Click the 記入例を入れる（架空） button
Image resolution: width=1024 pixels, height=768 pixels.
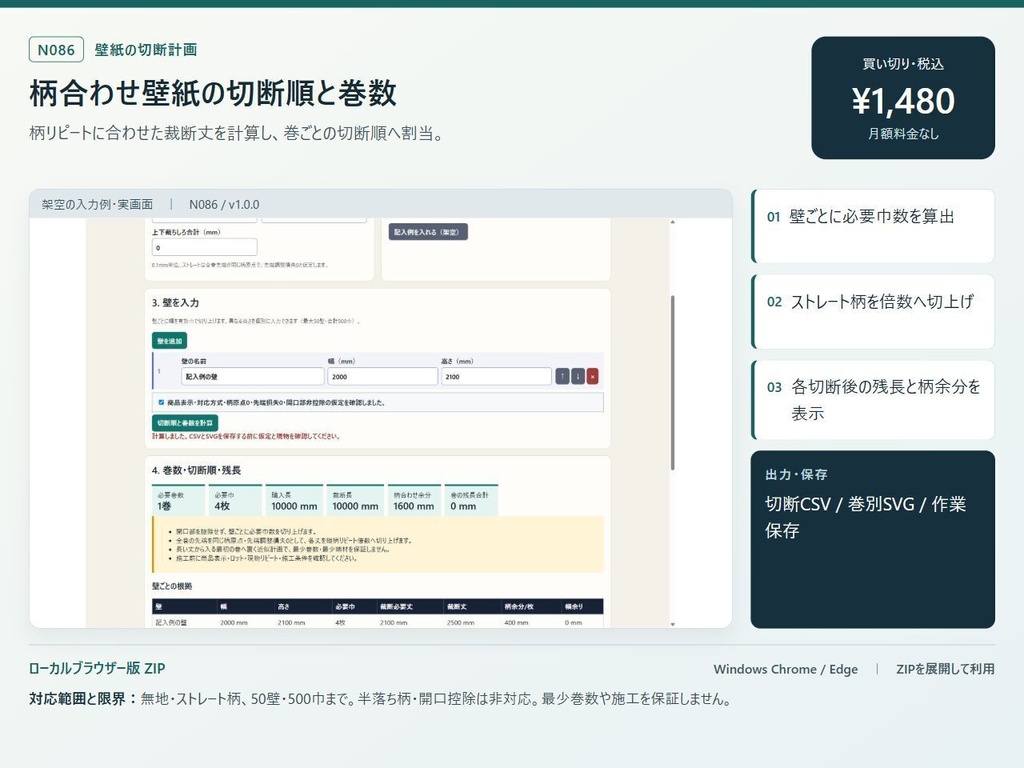click(x=428, y=232)
